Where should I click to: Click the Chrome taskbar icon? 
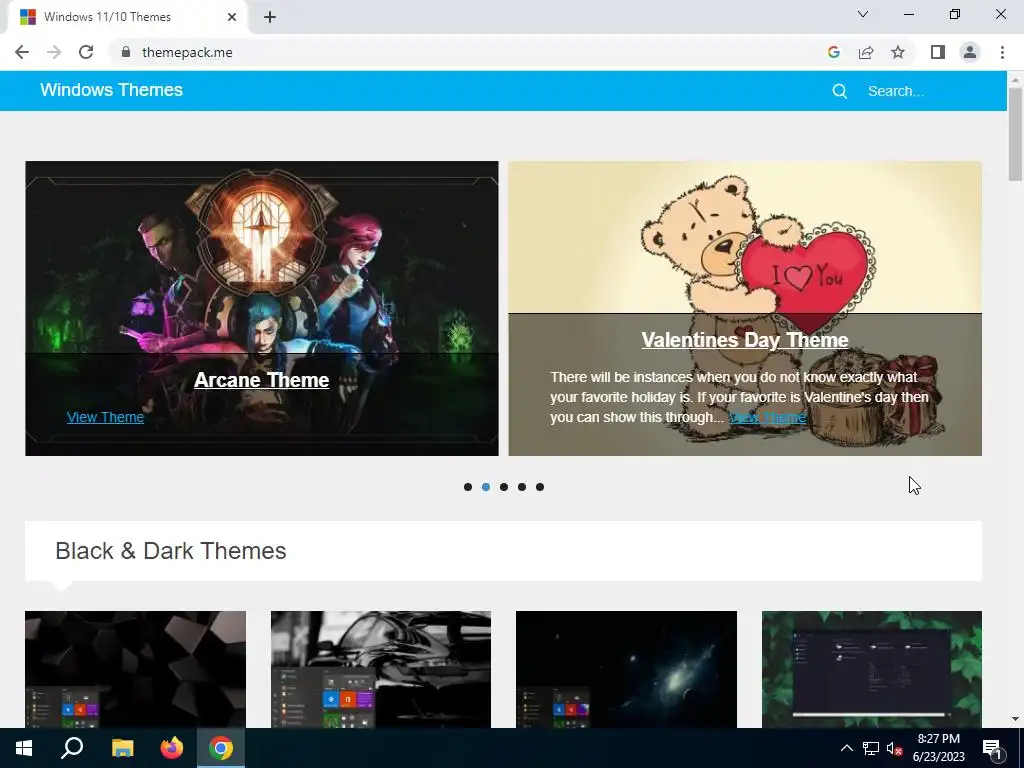221,748
